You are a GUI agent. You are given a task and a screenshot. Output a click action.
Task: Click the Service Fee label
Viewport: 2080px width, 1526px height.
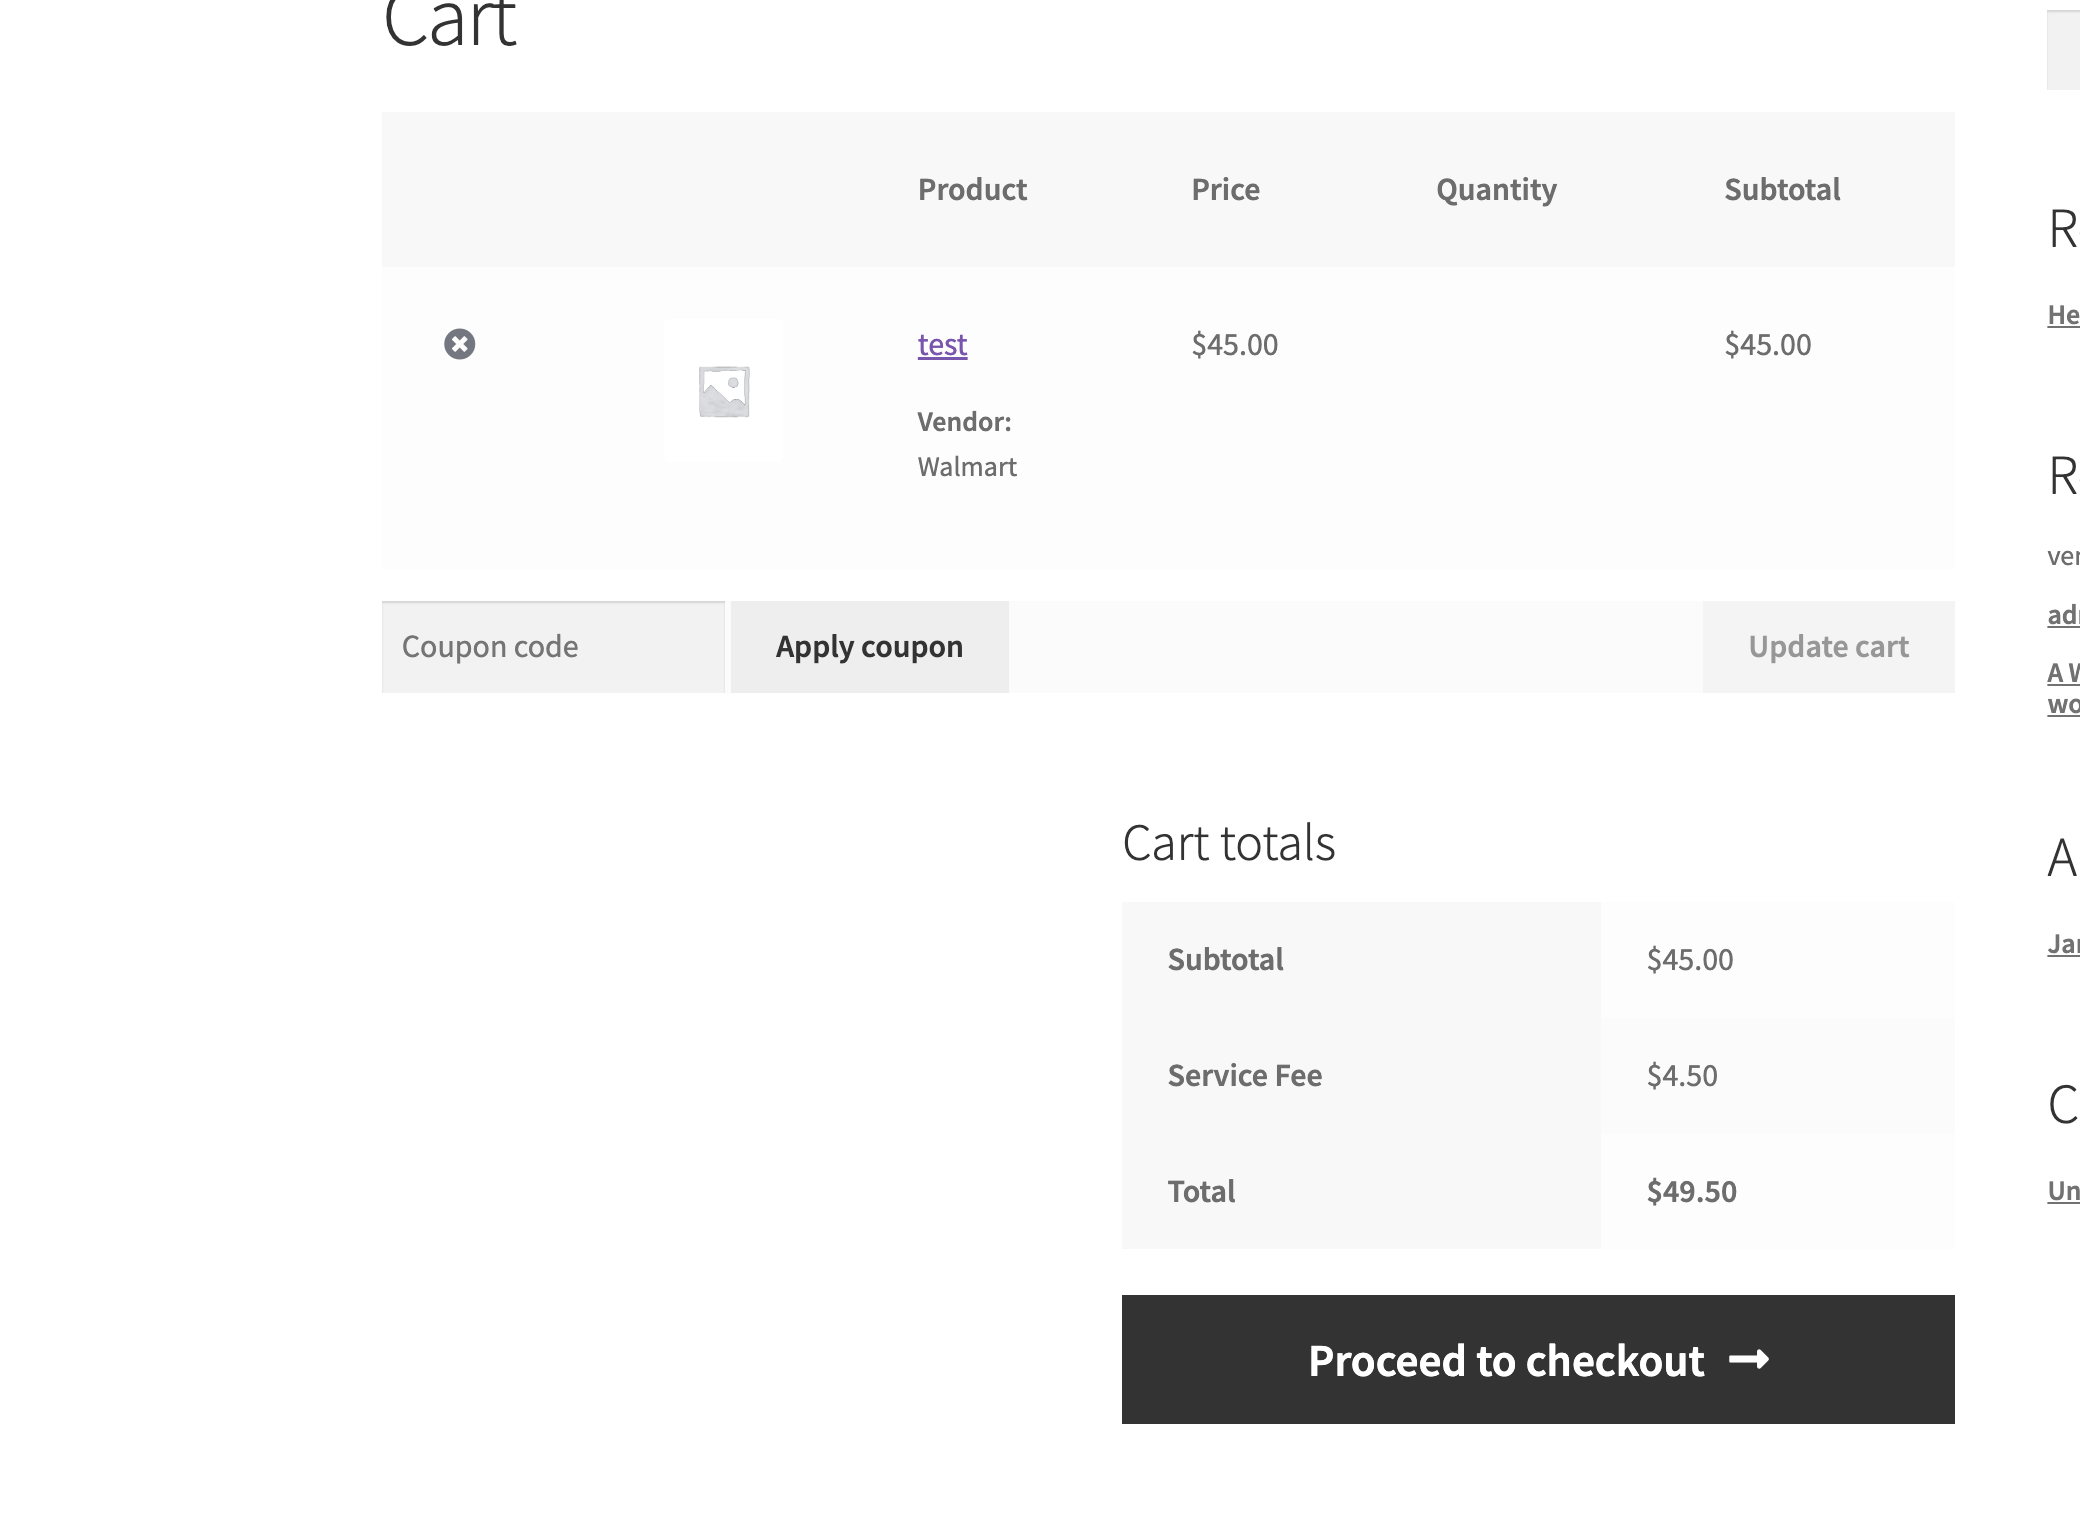point(1245,1076)
